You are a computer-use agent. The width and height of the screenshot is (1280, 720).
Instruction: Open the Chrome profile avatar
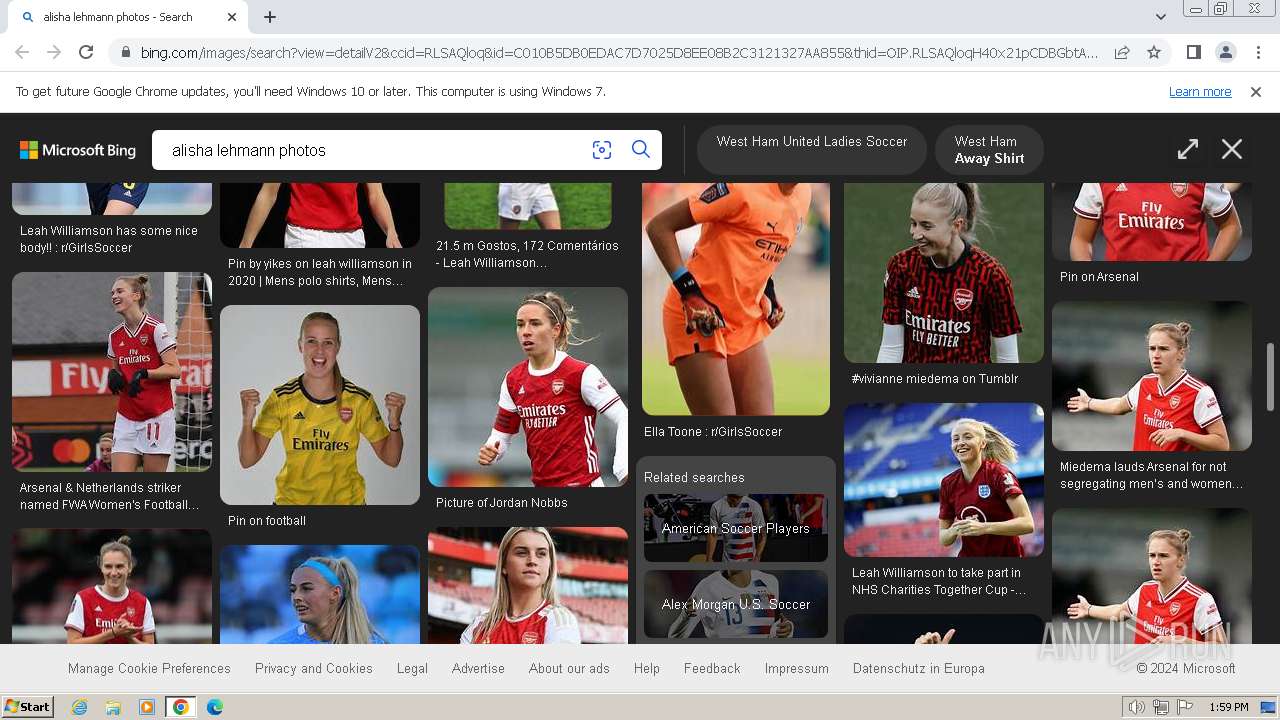1225,52
